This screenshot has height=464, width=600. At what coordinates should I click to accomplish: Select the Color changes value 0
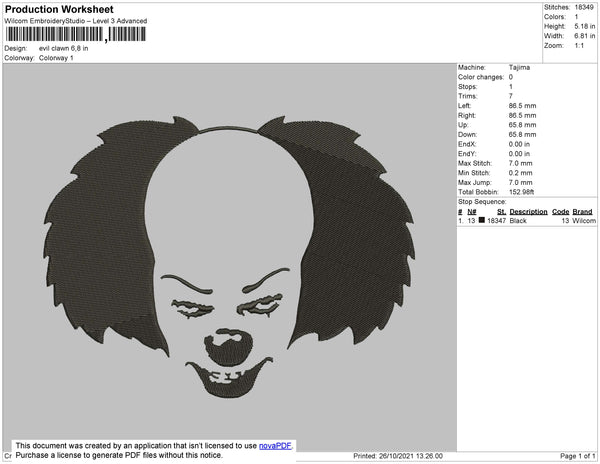[x=511, y=77]
